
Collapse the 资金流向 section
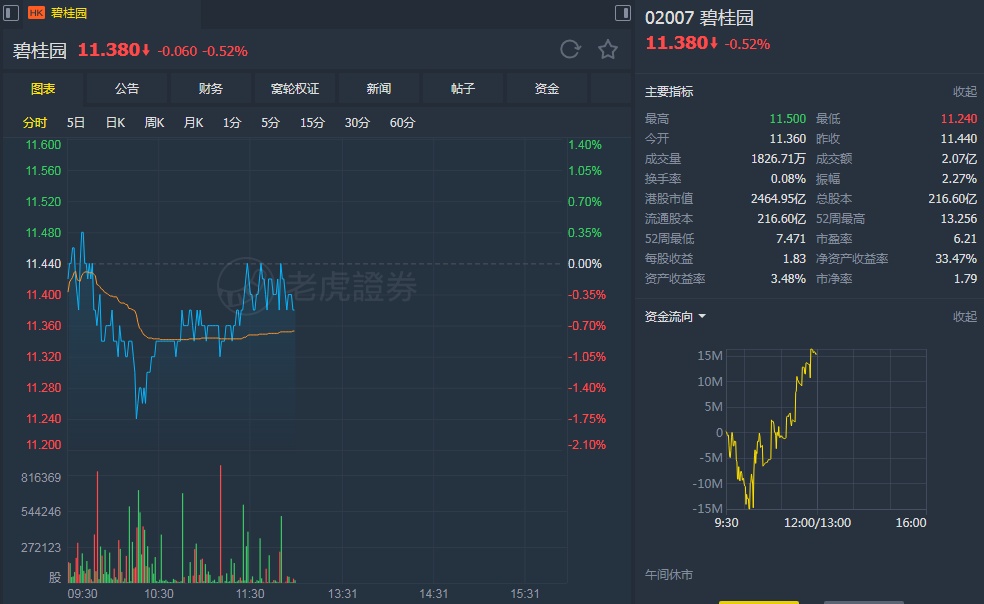point(965,316)
